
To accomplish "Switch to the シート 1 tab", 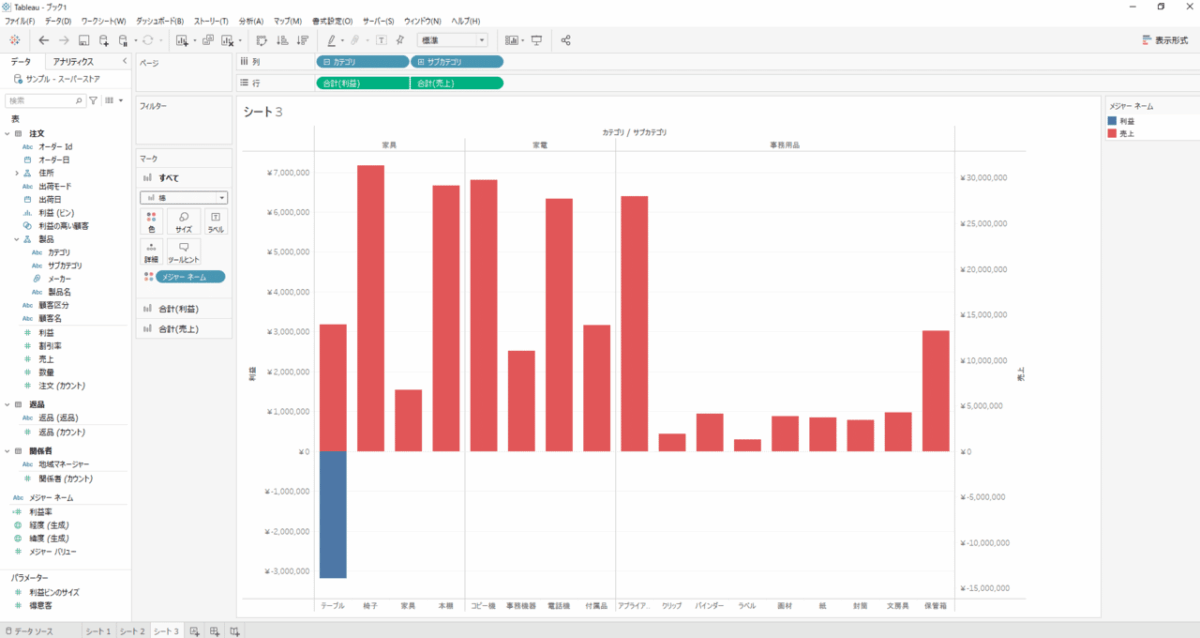I will click(x=97, y=631).
